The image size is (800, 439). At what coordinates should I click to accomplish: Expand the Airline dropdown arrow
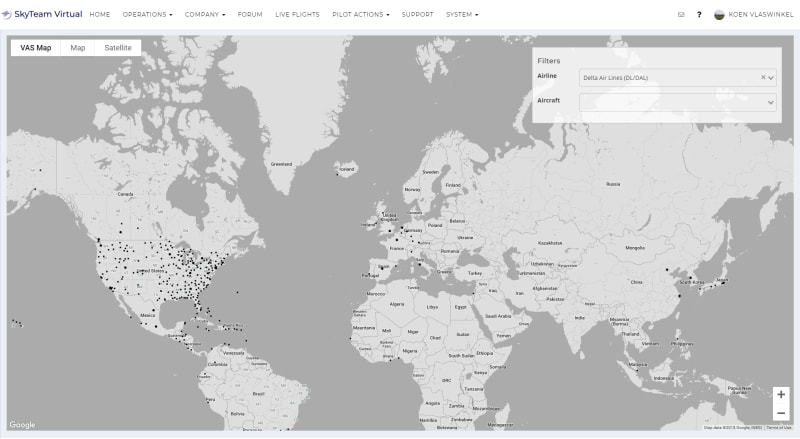771,78
